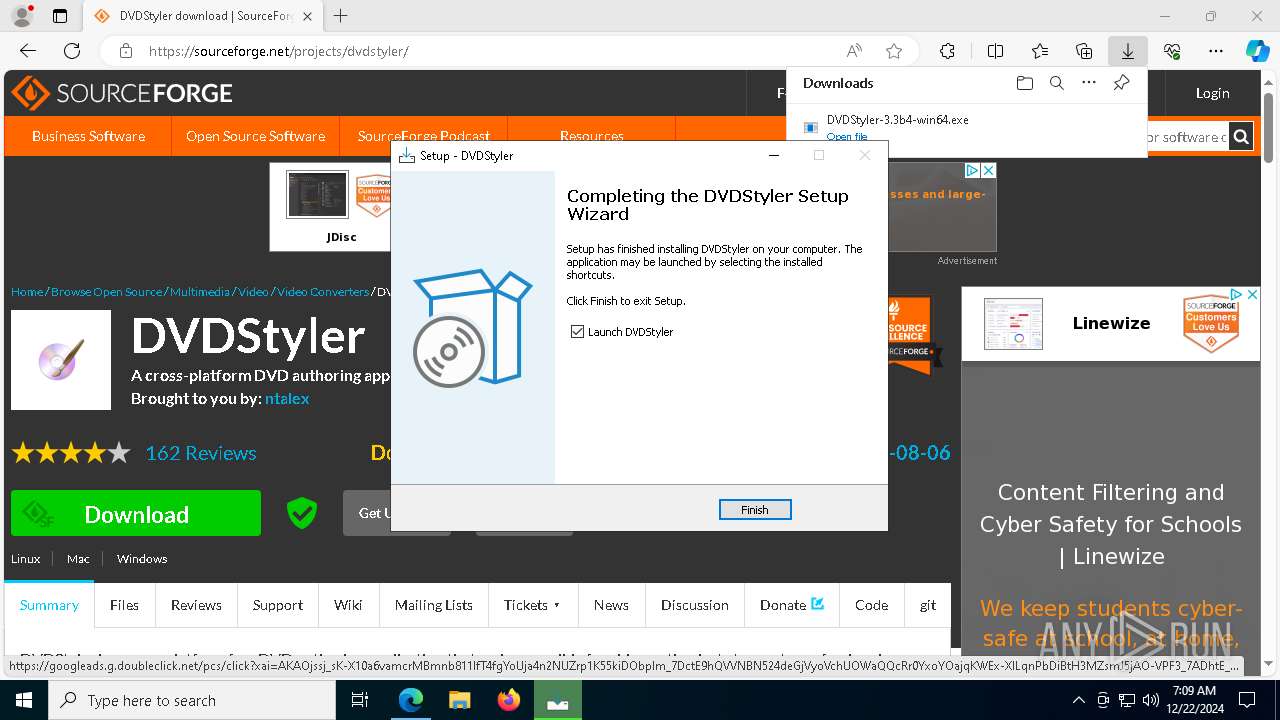
Task: Expand the Tickets dropdown tab
Action: coord(532,604)
